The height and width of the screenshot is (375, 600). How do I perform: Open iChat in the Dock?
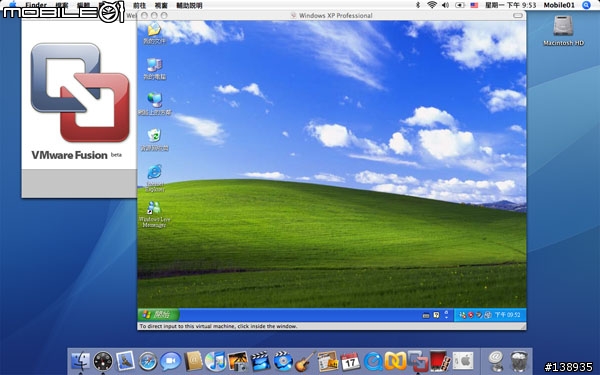(171, 361)
